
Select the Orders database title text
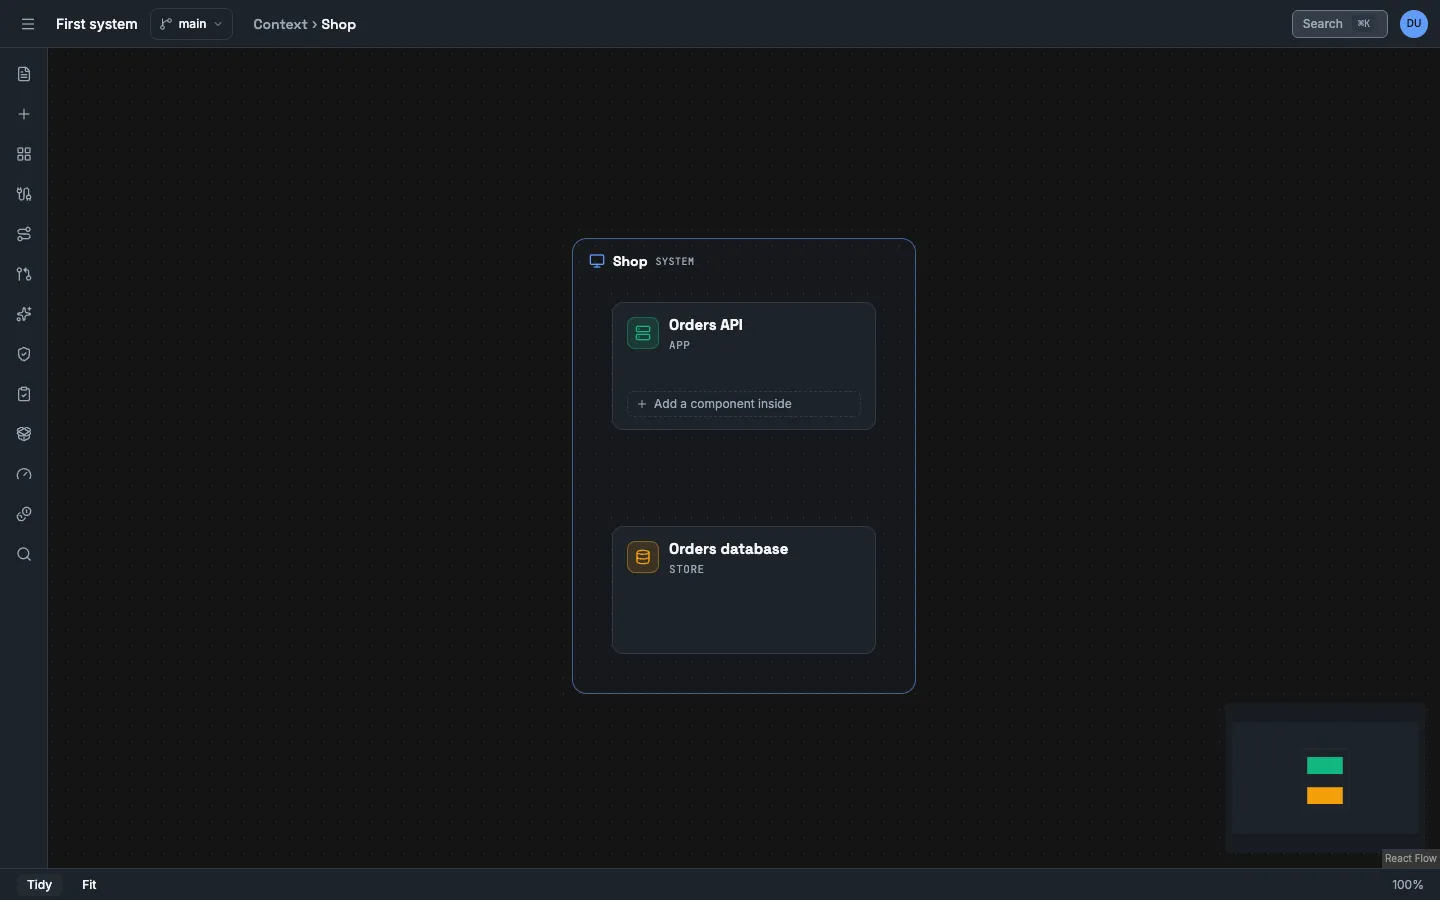(728, 549)
